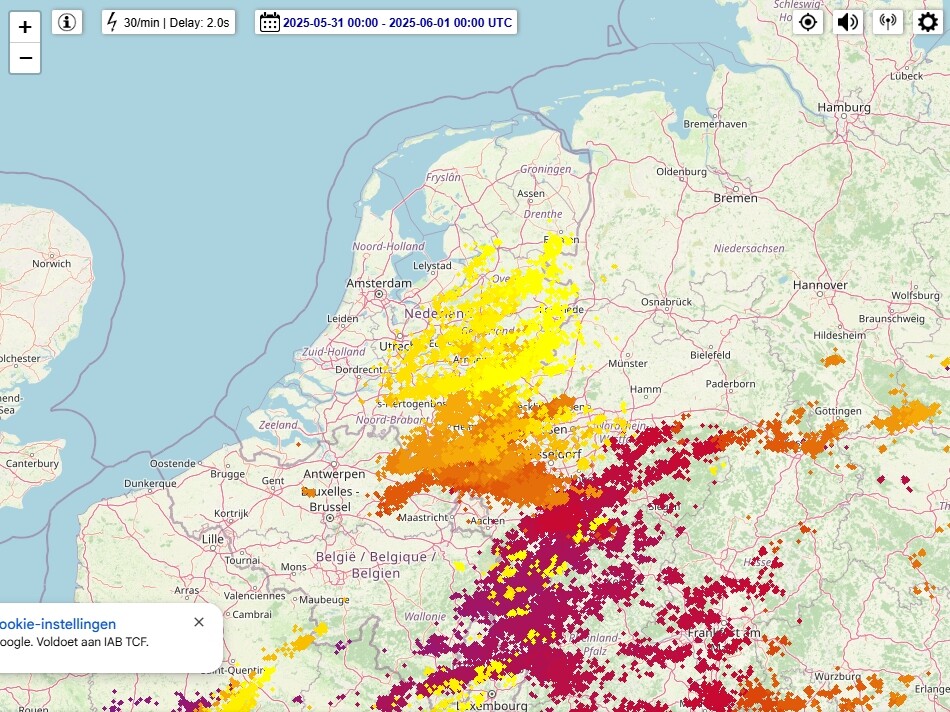Click the Valenciennes city label
950x712 pixels.
255,596
